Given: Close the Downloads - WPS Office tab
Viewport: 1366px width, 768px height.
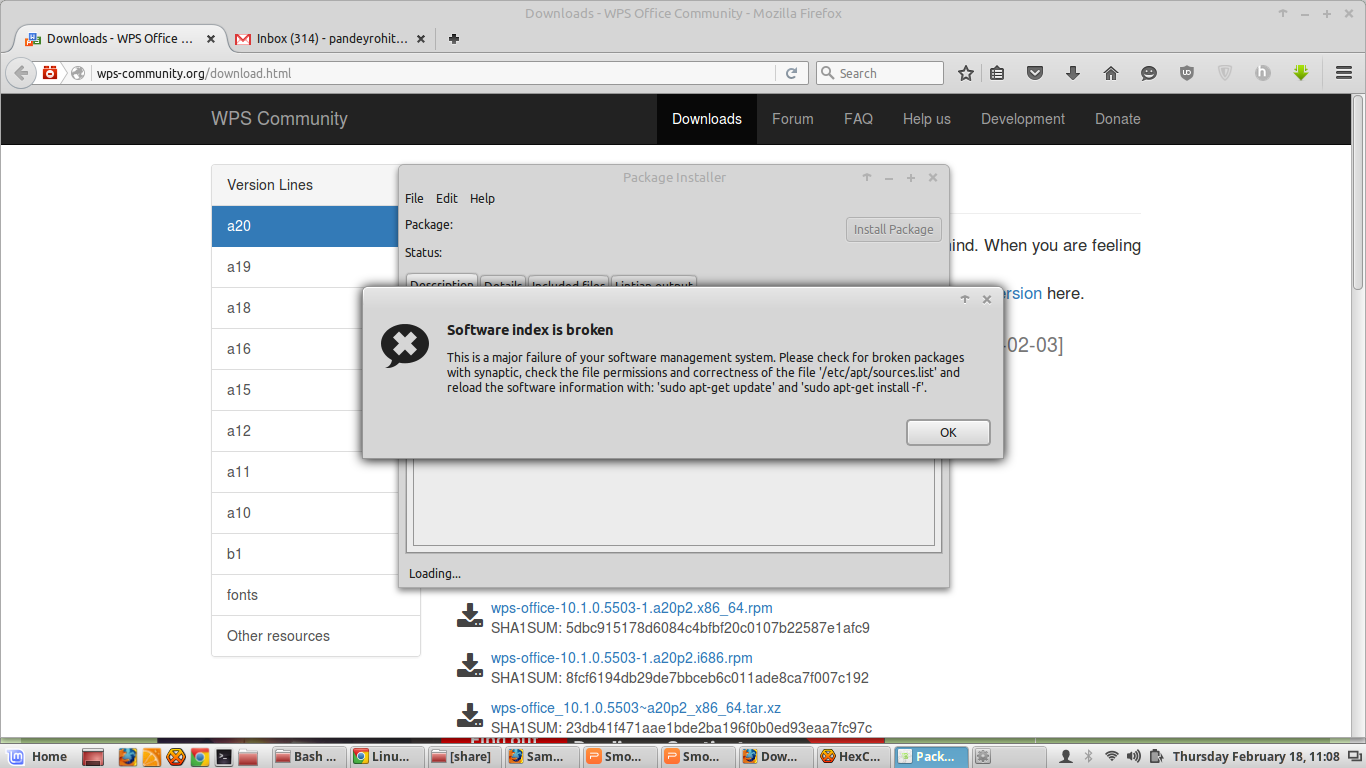Looking at the screenshot, I should click(211, 38).
